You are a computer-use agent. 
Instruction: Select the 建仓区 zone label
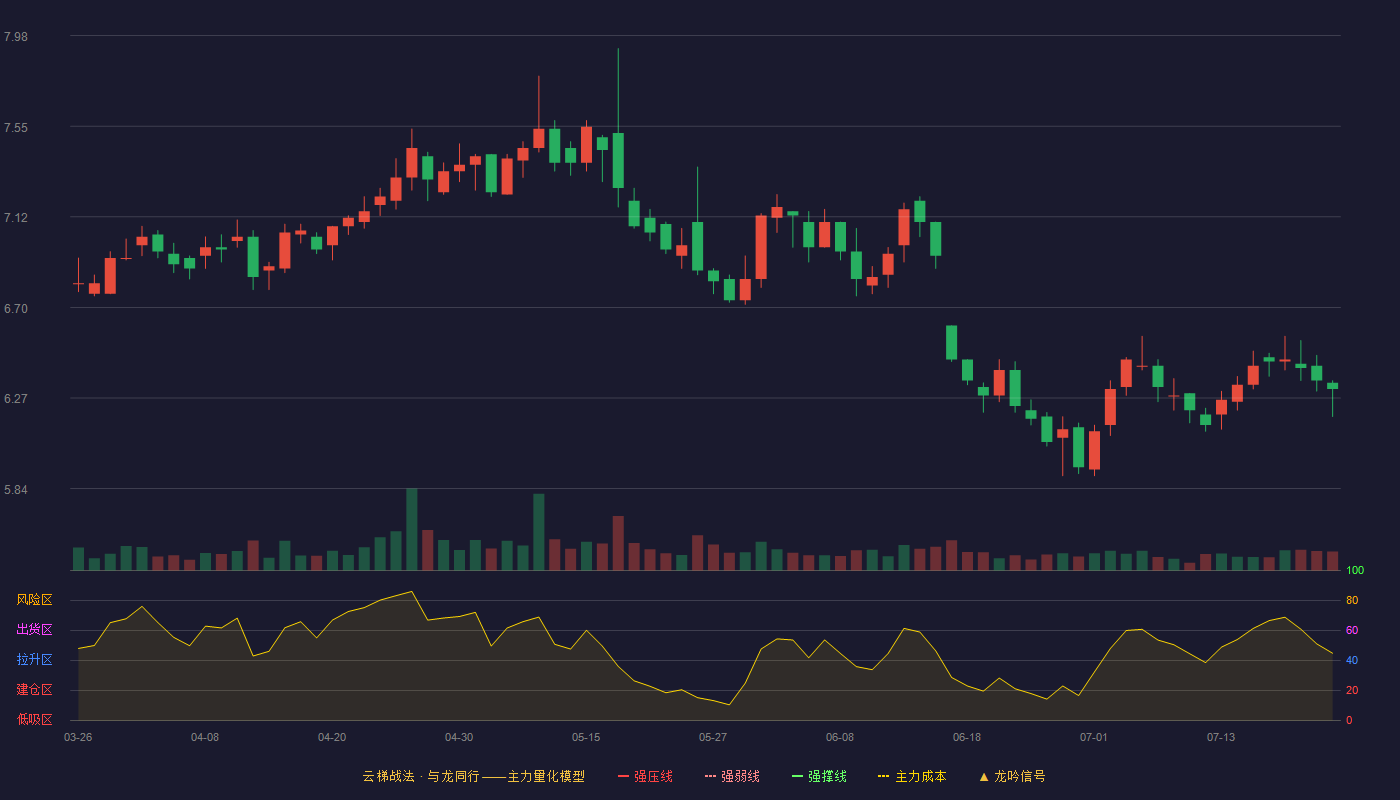[x=34, y=690]
